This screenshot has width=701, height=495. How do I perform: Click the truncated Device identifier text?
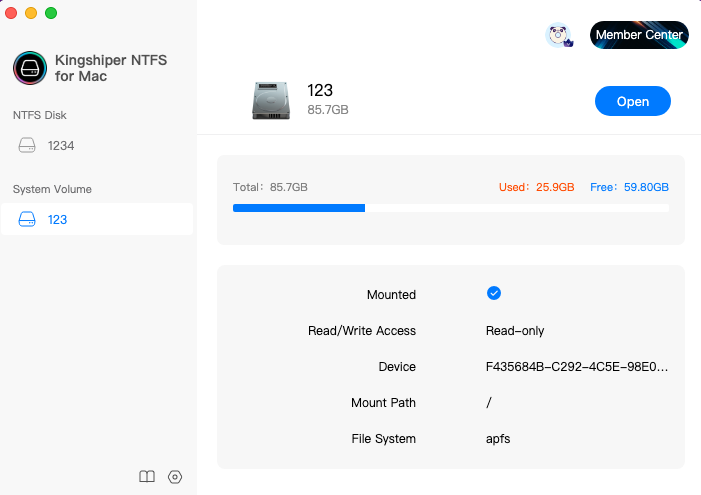tap(577, 367)
